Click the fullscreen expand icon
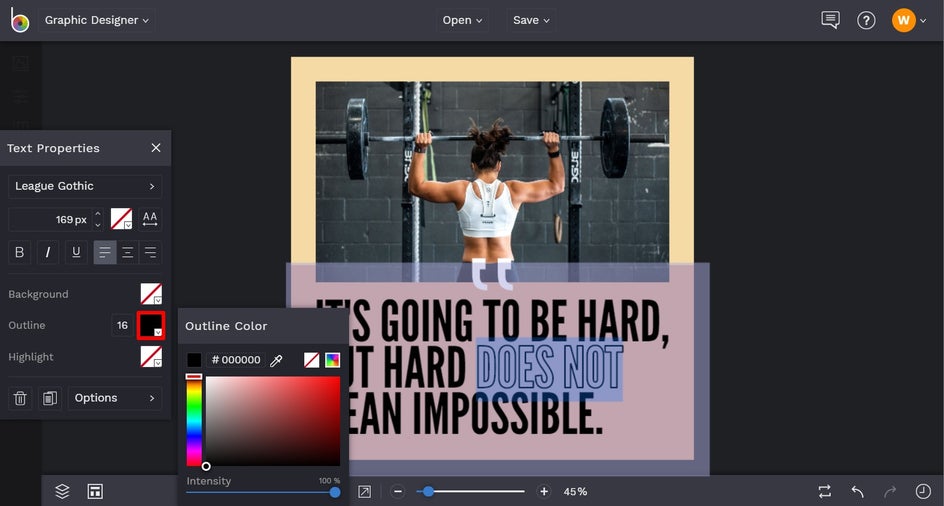944x506 pixels. tap(364, 492)
